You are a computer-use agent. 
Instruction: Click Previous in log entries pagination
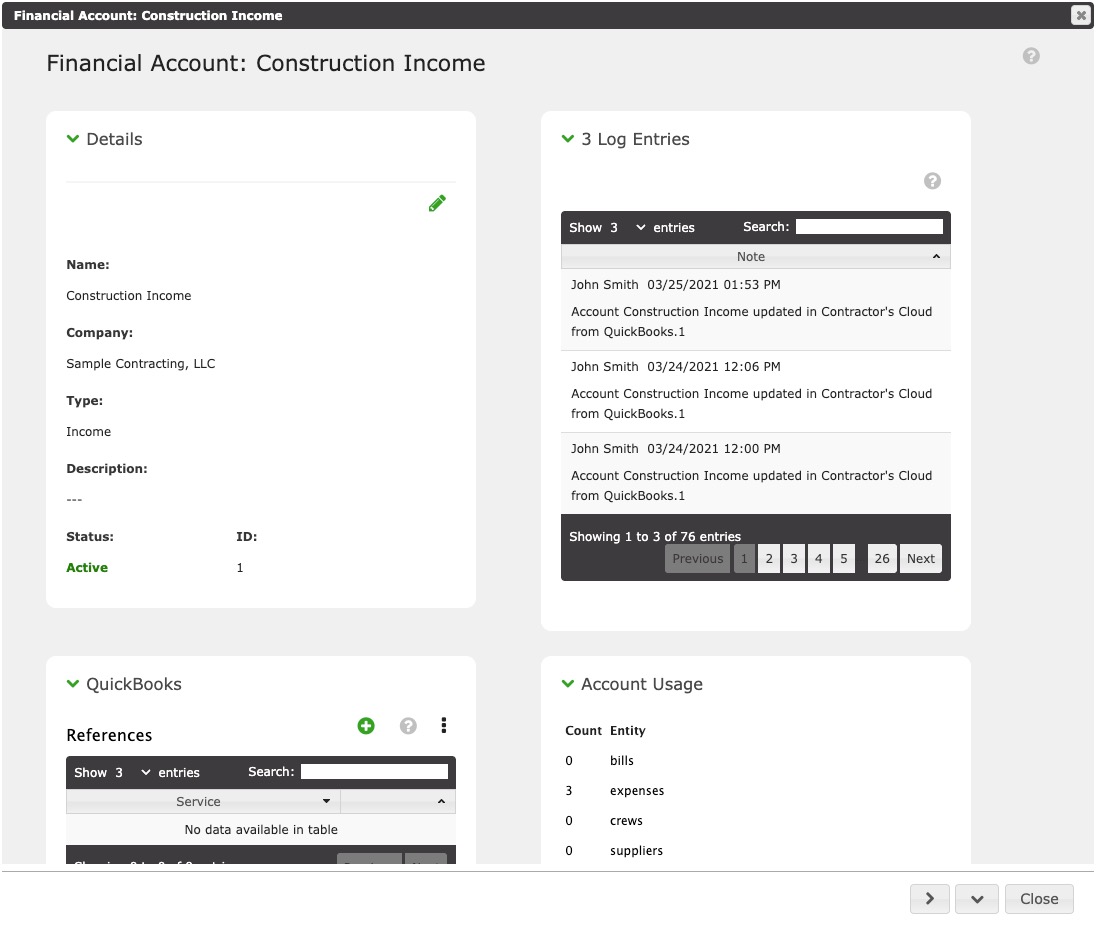coord(698,559)
